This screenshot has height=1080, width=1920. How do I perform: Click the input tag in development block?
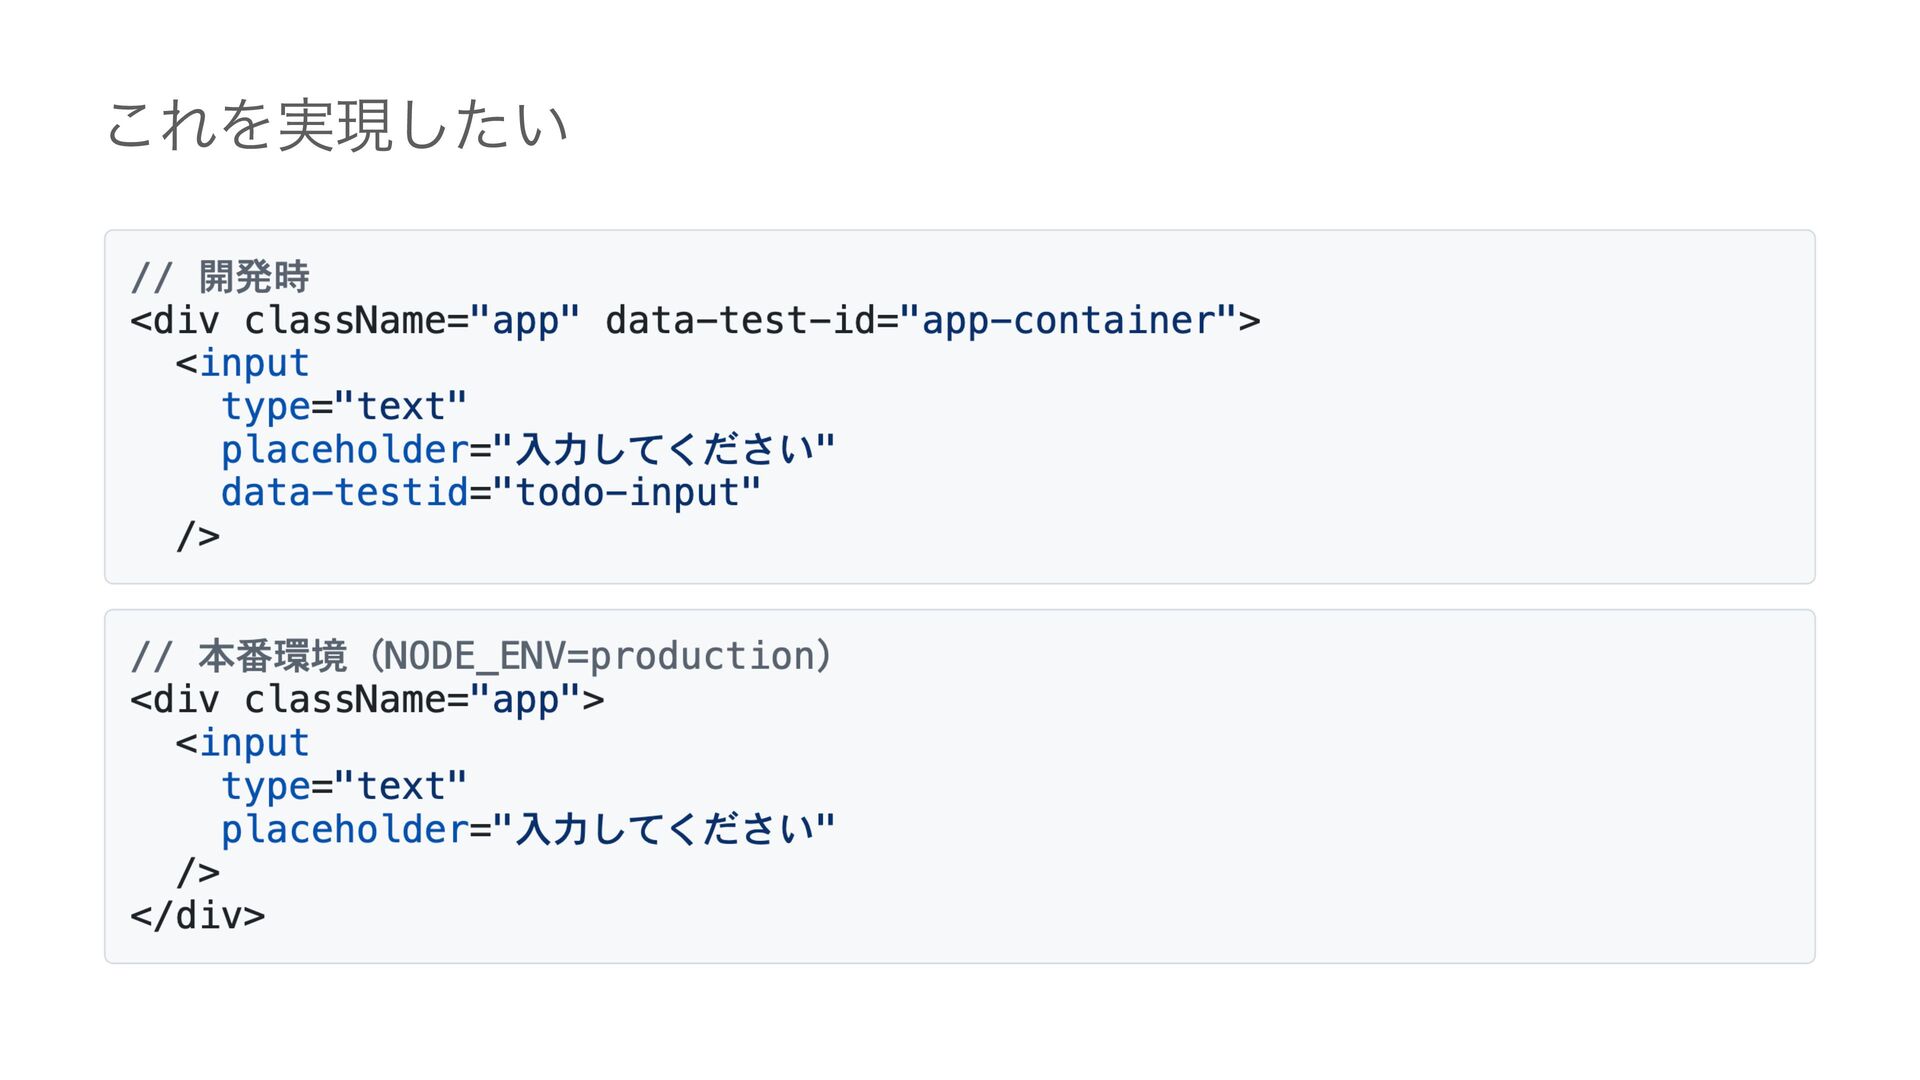tap(242, 364)
